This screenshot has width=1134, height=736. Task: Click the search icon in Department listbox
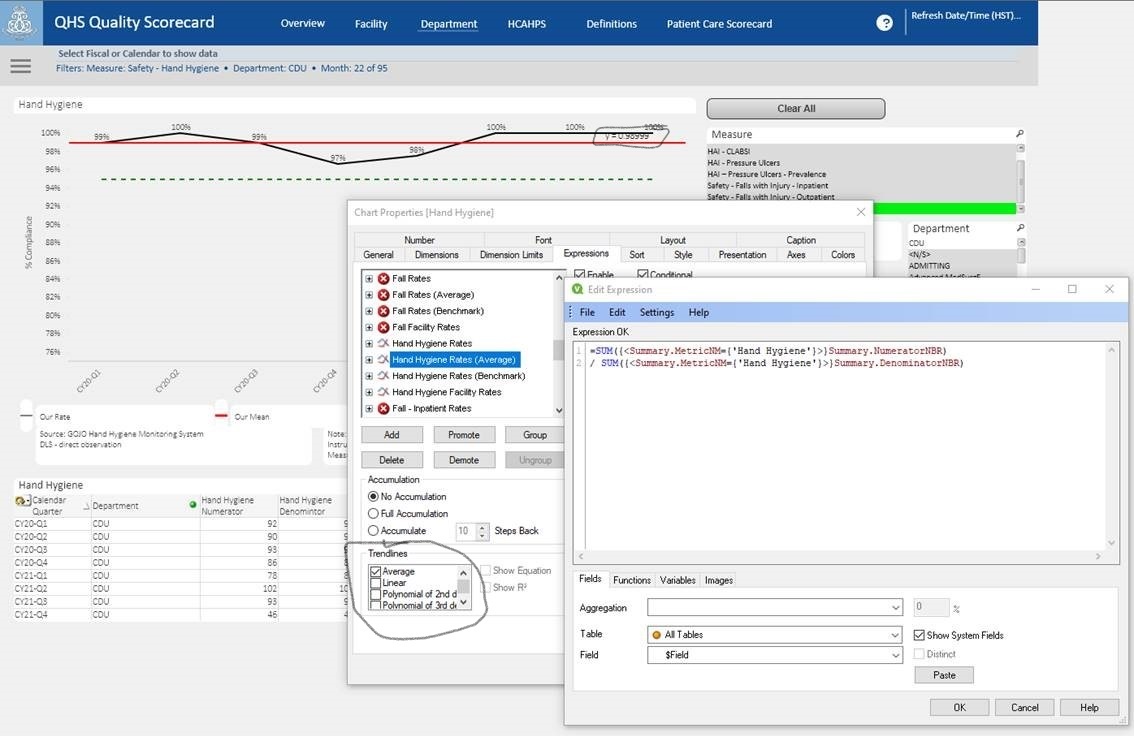click(x=1020, y=228)
